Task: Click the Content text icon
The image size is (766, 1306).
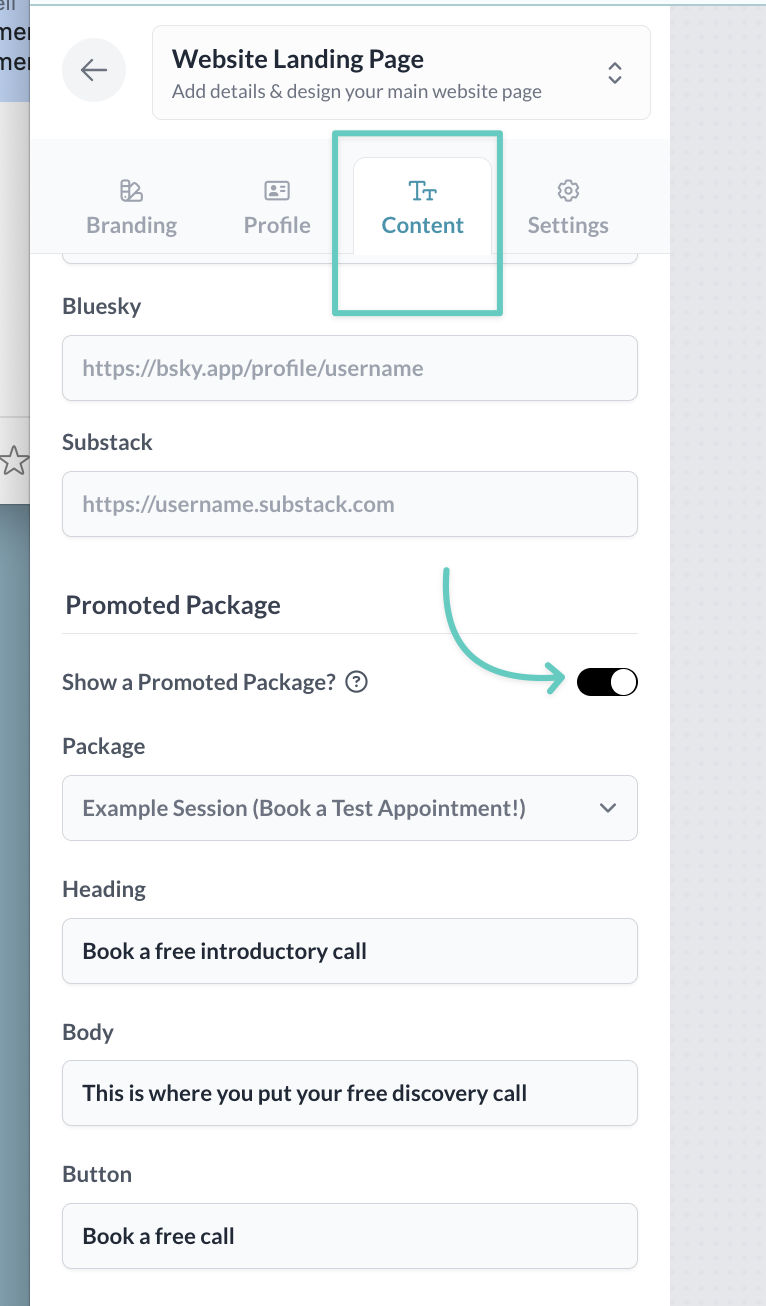Action: coord(423,190)
